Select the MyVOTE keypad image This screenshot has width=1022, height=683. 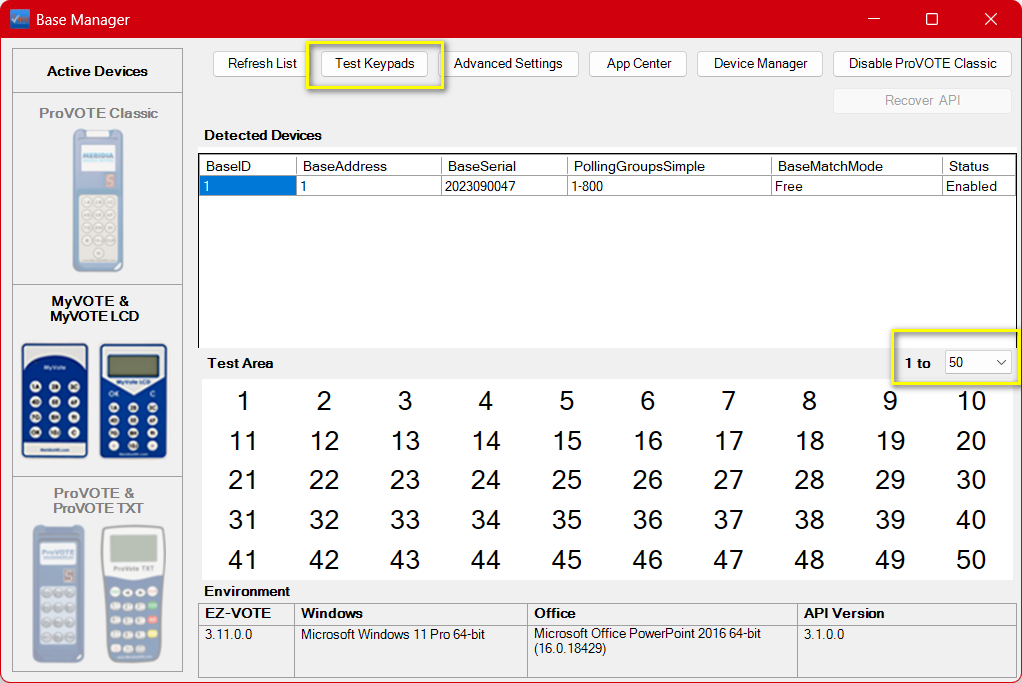[x=55, y=400]
